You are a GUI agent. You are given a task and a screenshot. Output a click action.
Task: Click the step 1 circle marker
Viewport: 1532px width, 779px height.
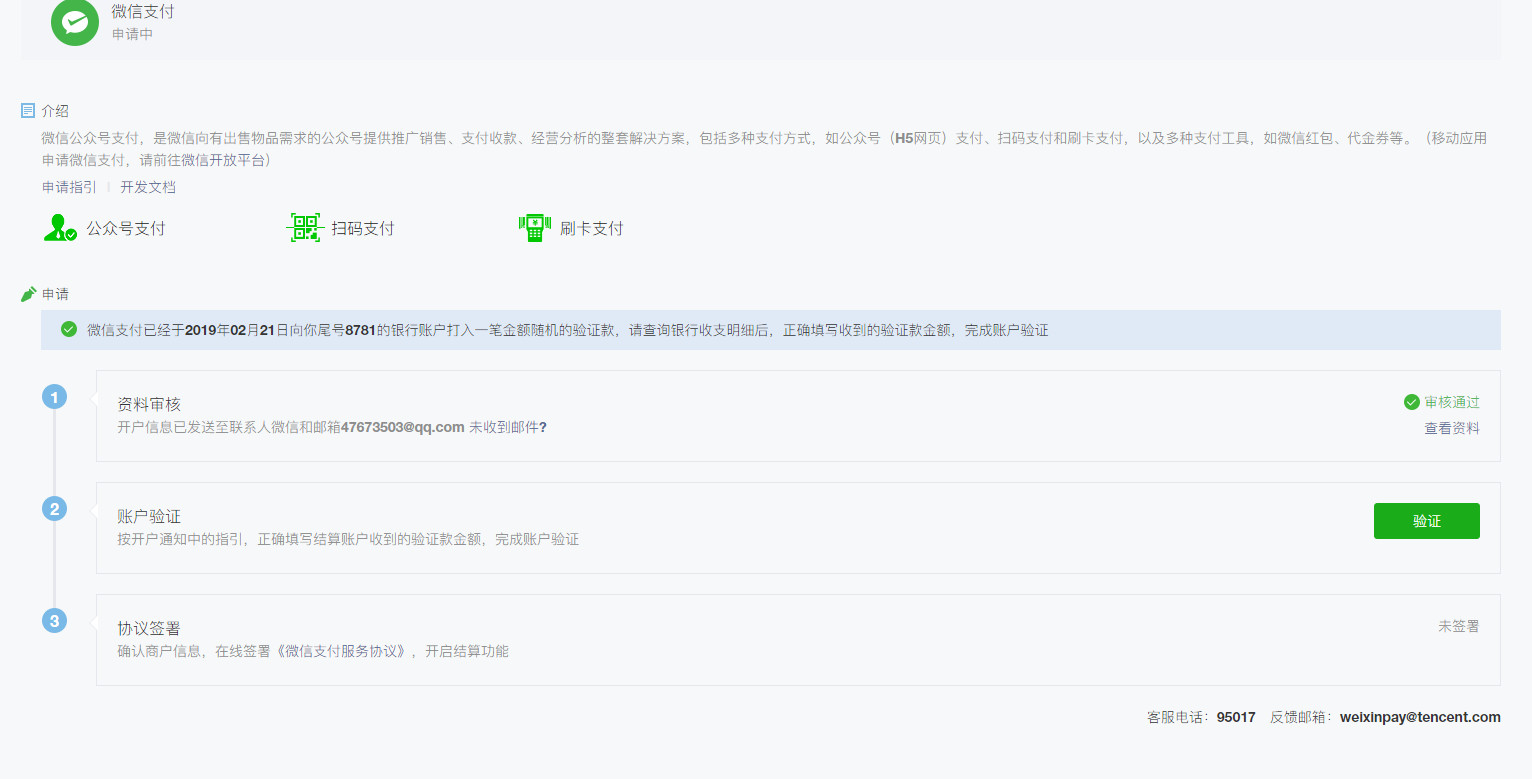click(54, 397)
